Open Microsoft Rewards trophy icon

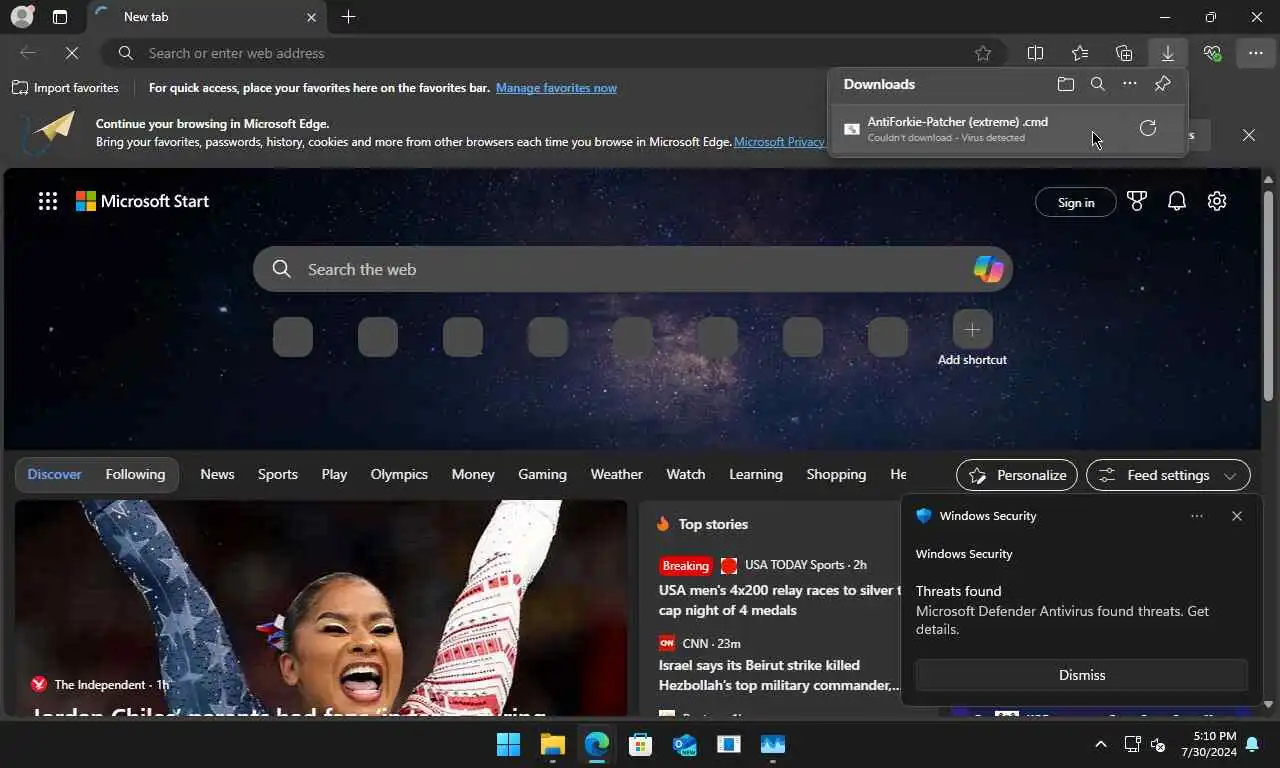[x=1137, y=201]
